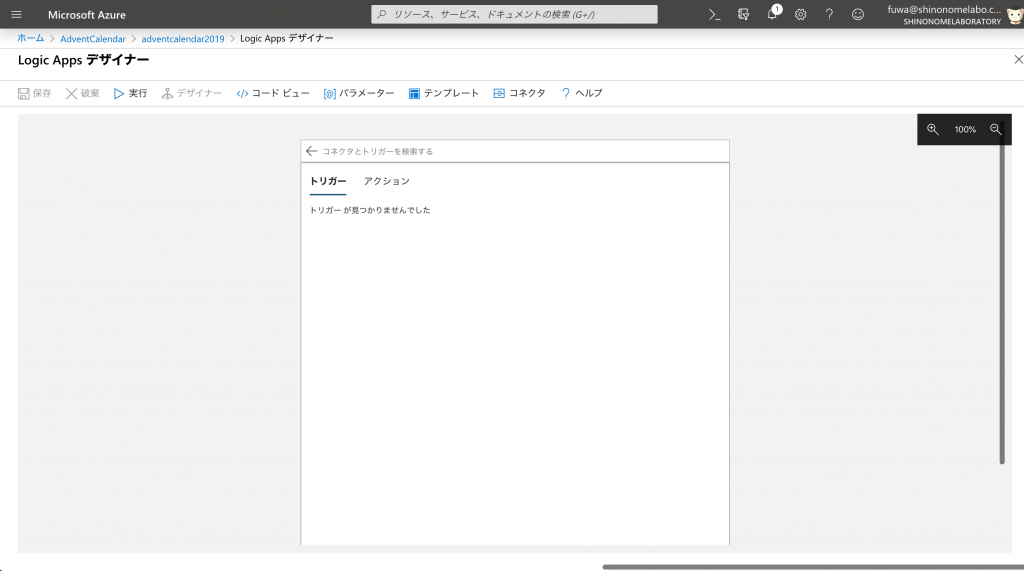
Task: Select the トリガー tab
Action: click(328, 181)
